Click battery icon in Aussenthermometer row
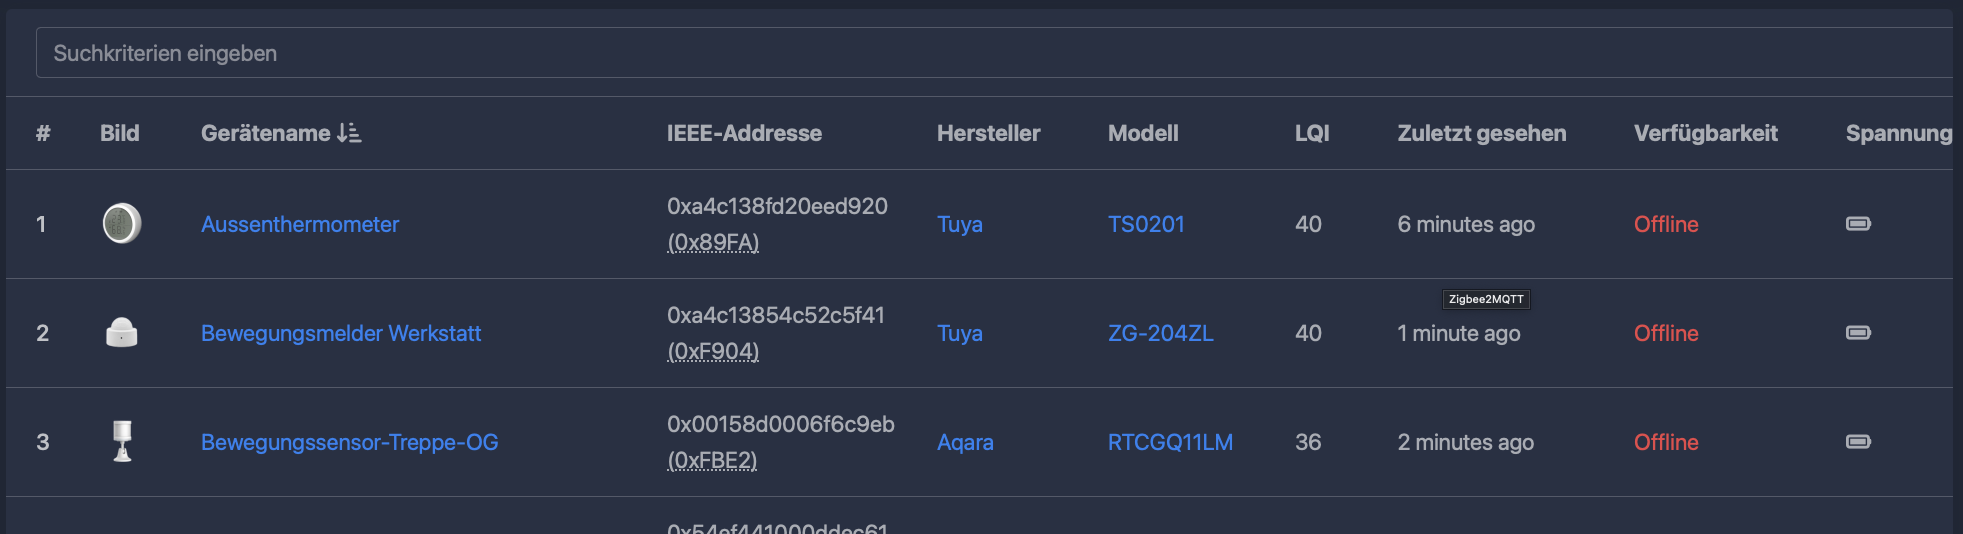Screen dimensions: 1963x534 click(x=1858, y=224)
